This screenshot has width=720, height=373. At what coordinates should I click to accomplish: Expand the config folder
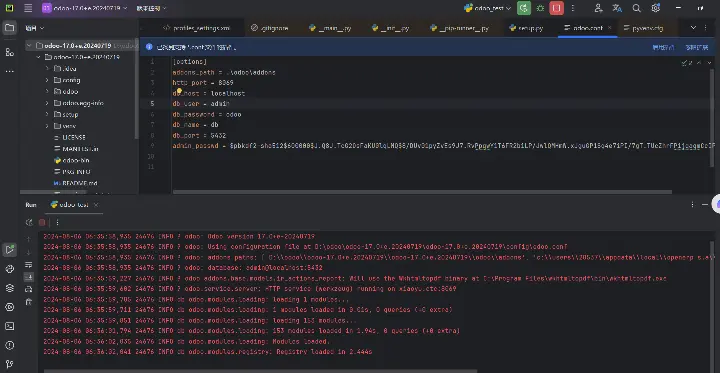point(47,80)
